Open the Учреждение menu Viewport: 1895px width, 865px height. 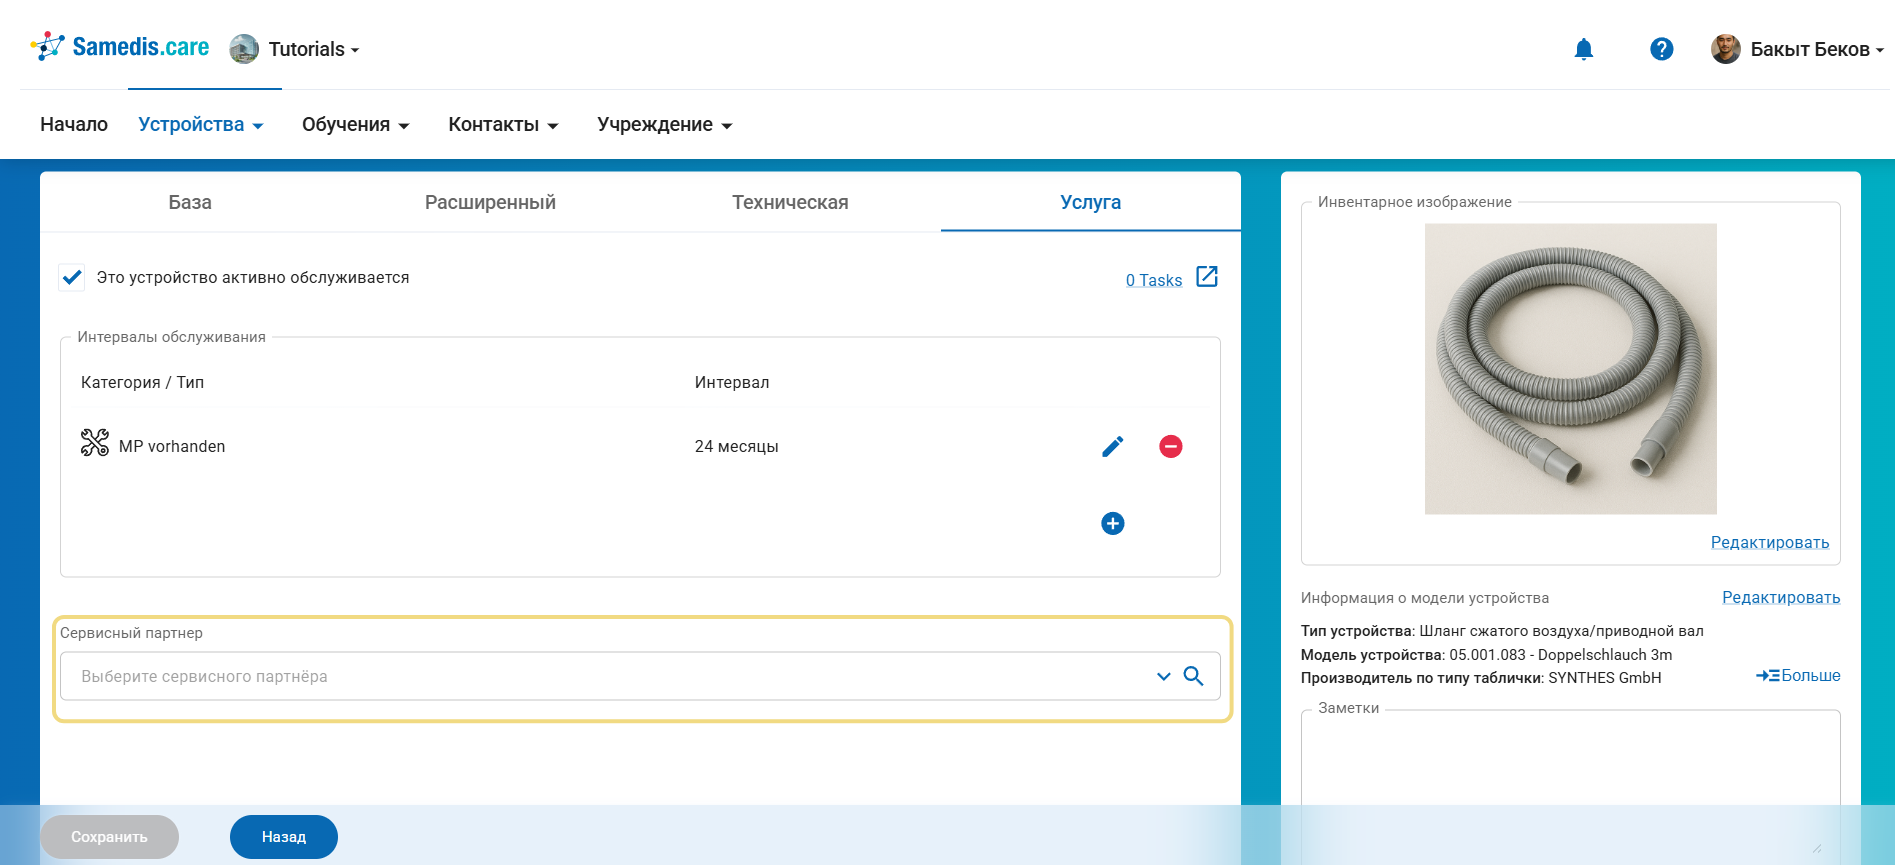pyautogui.click(x=665, y=124)
